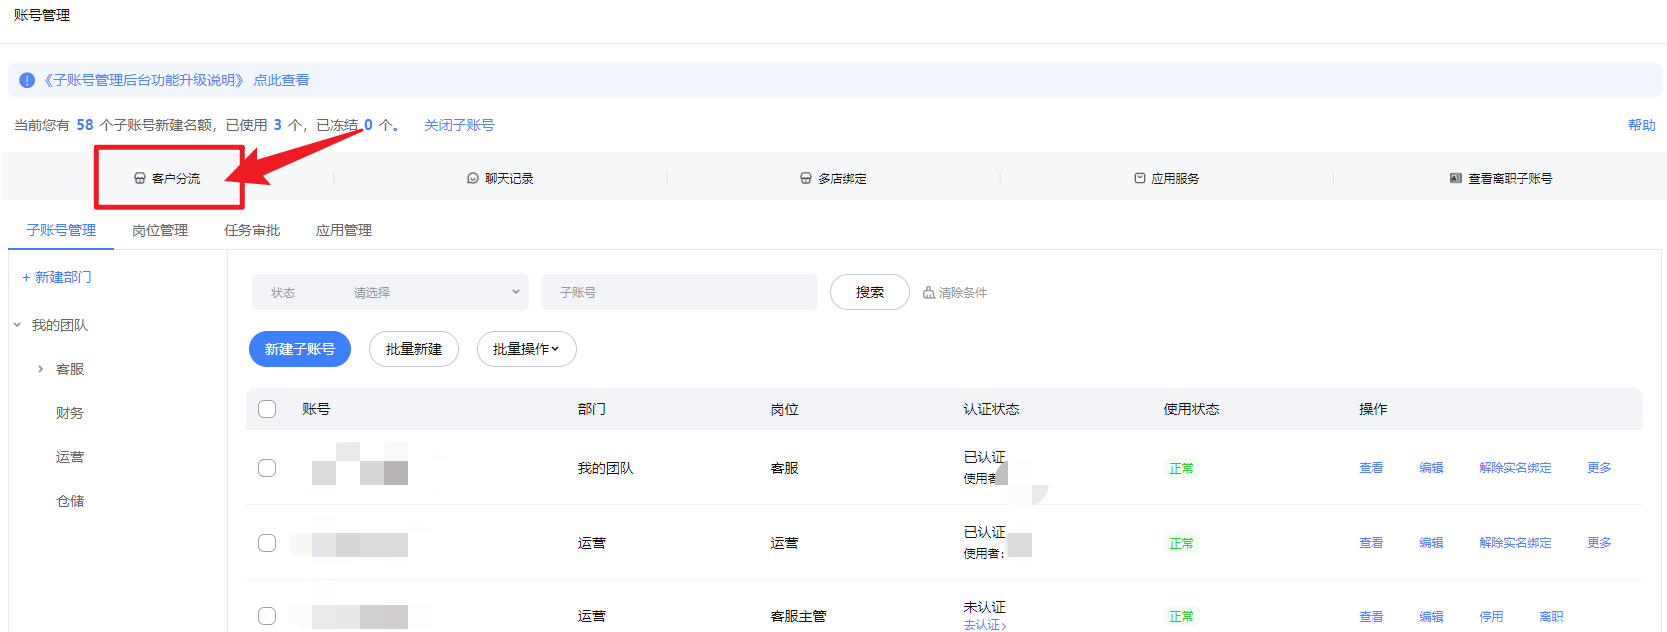
Task: Toggle the select-all checkbox in table header
Action: (x=267, y=409)
